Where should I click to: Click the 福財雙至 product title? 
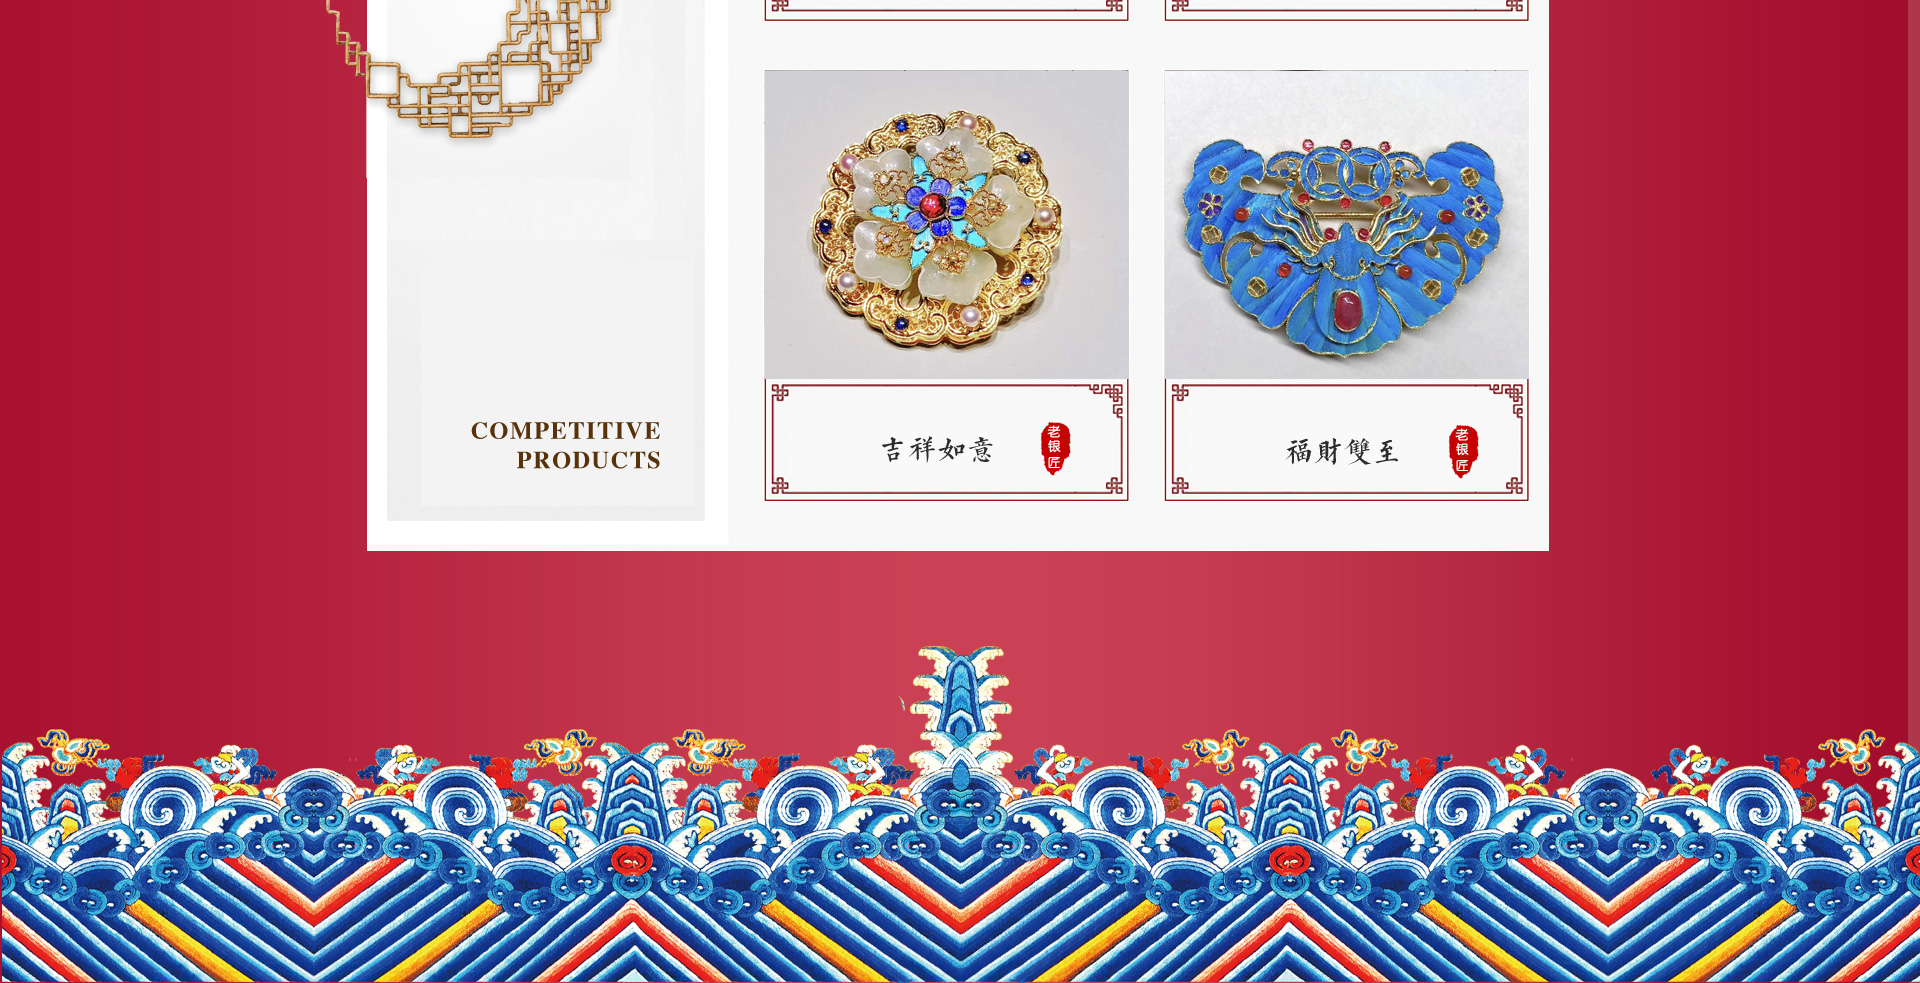[x=1342, y=452]
